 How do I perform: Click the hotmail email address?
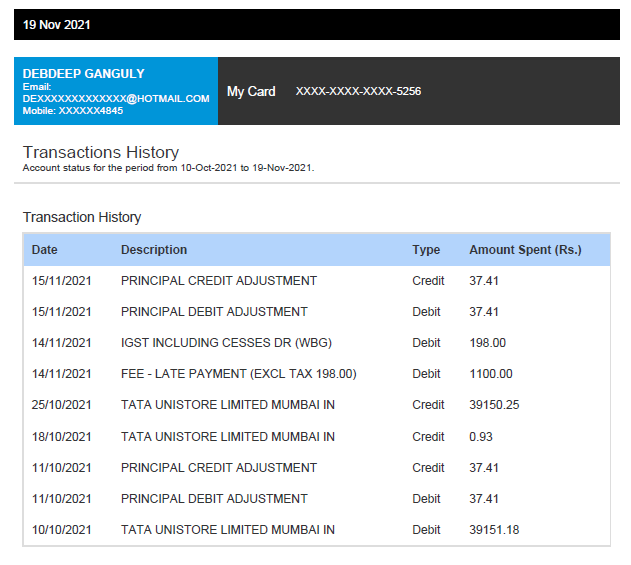pos(116,99)
